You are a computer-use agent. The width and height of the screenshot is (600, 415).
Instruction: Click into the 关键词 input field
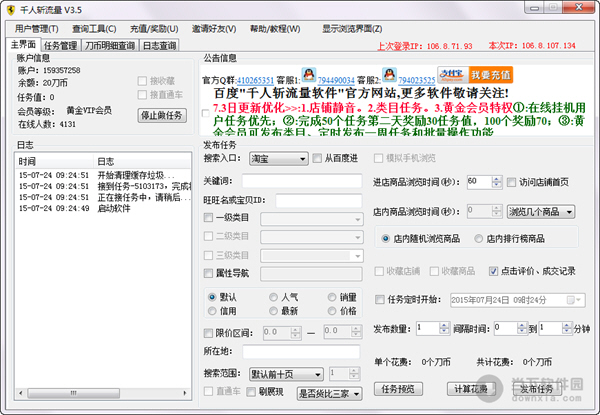tap(302, 181)
